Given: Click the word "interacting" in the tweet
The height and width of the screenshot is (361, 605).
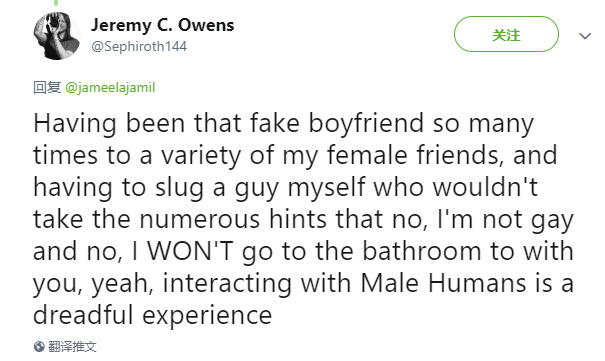Looking at the screenshot, I should pos(227,283).
